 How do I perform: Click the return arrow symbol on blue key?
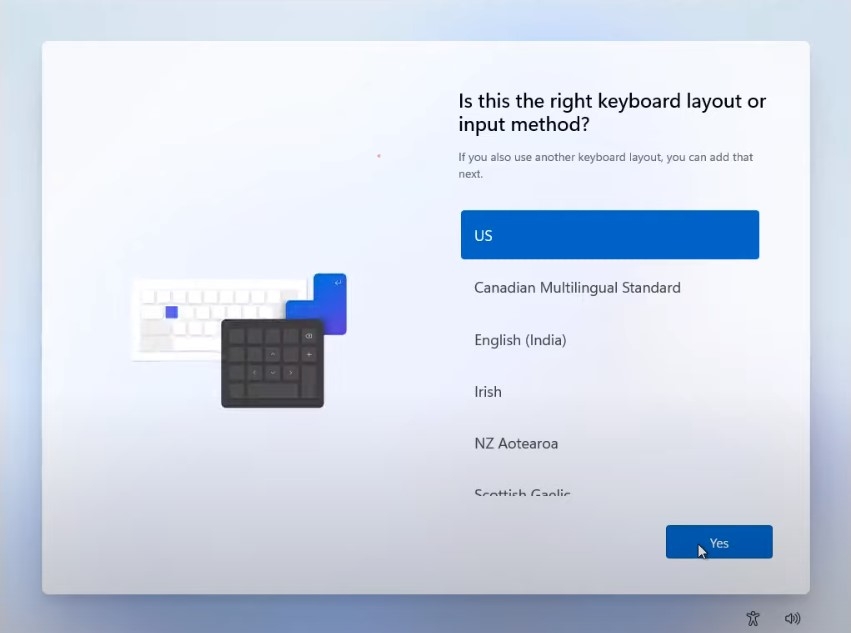point(338,283)
